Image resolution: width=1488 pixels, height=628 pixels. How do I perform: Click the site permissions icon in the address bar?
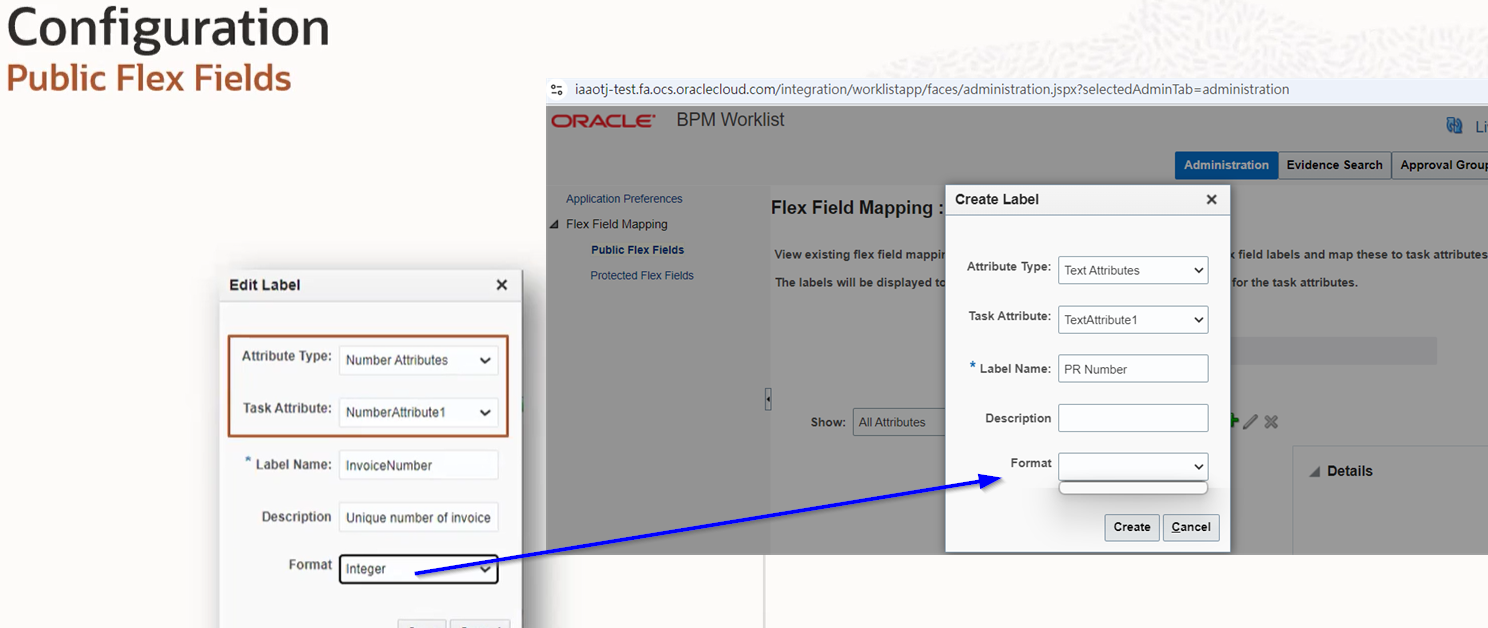tap(557, 89)
